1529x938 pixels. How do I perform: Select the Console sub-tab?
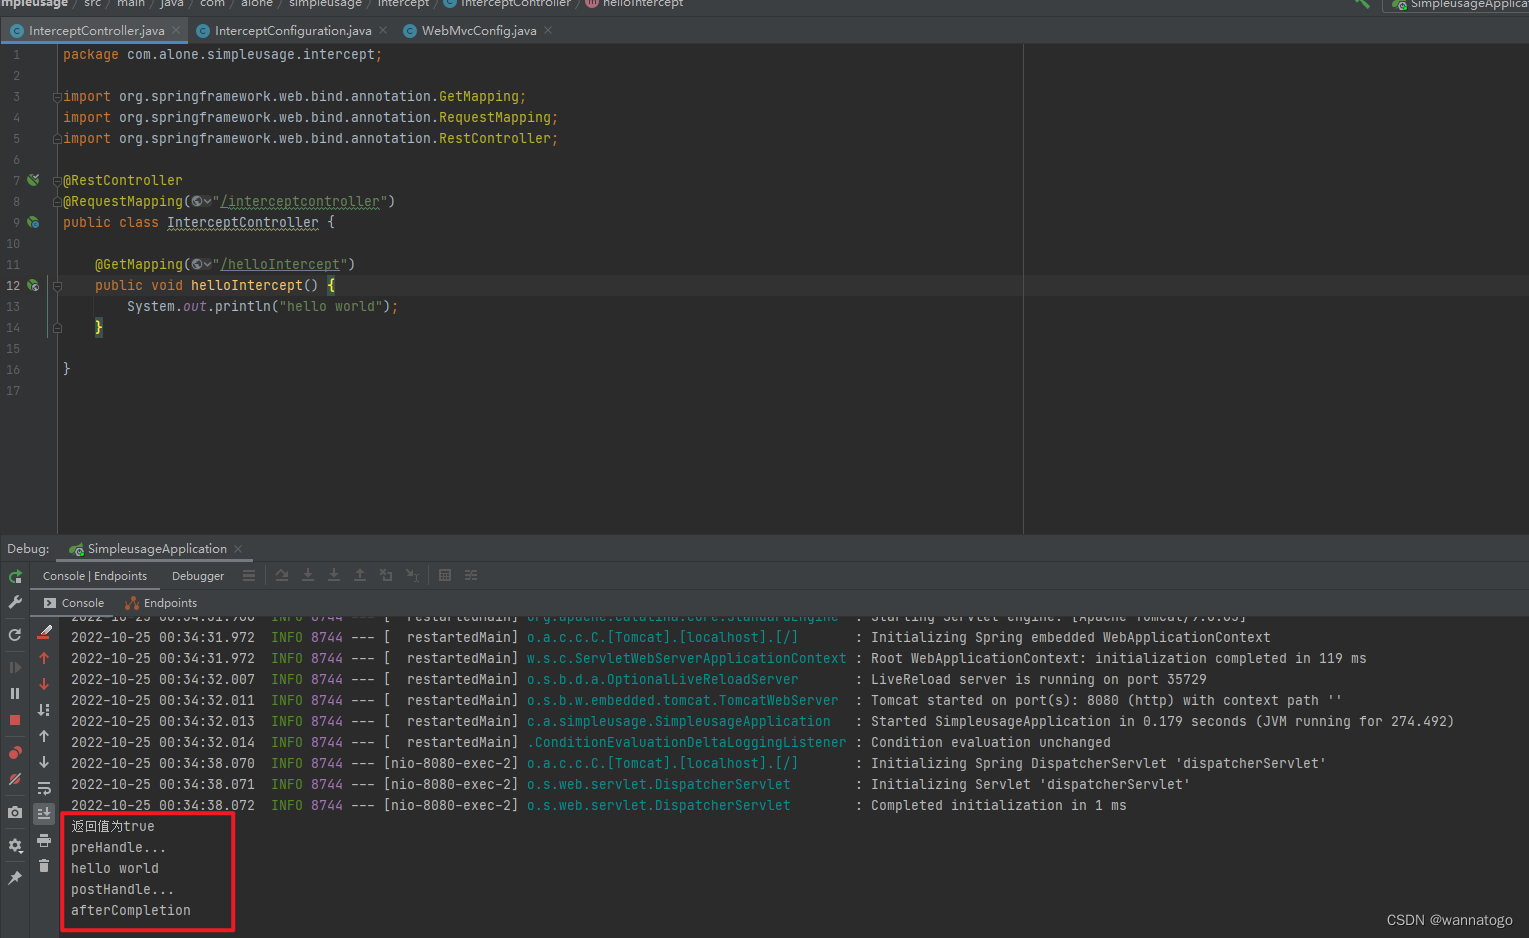(x=74, y=603)
